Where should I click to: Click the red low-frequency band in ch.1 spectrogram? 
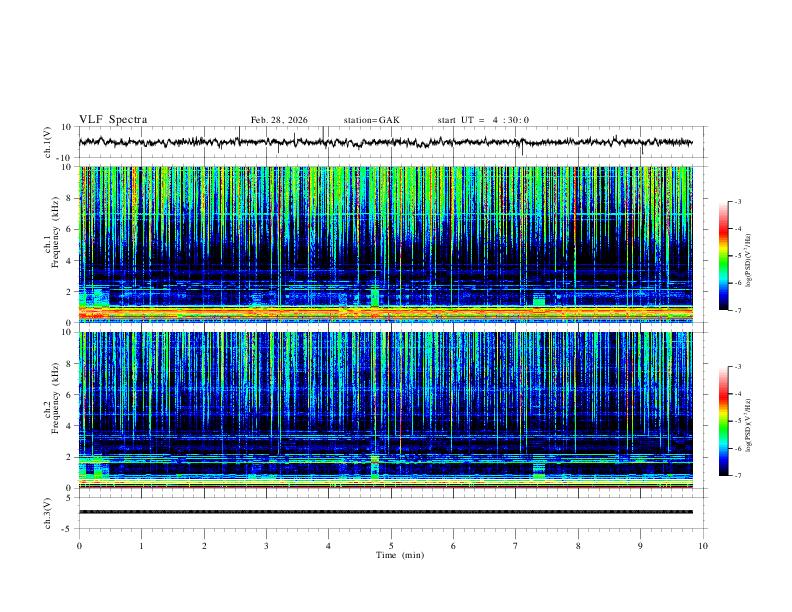pos(386,312)
